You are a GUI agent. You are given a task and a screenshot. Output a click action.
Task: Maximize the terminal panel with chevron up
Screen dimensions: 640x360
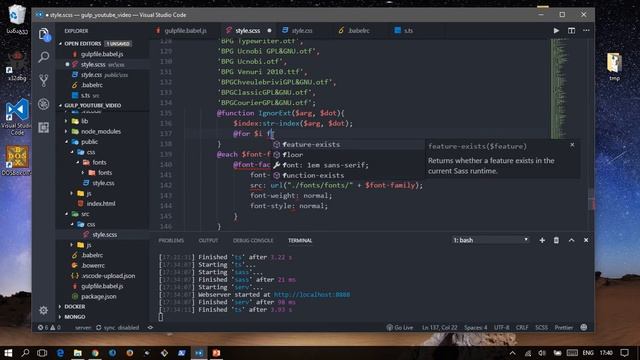click(571, 240)
